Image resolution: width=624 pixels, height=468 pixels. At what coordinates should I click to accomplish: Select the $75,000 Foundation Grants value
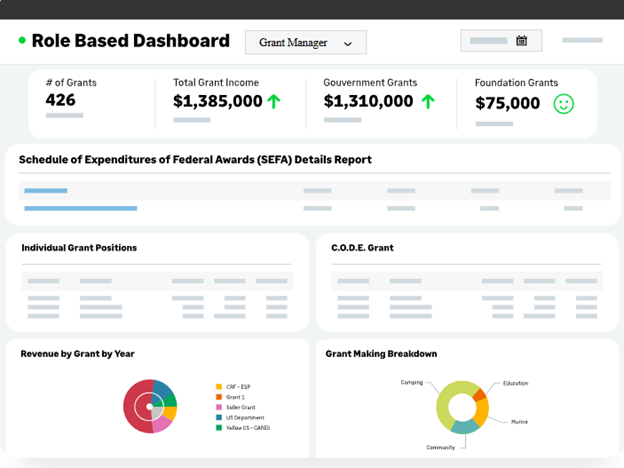(x=507, y=104)
